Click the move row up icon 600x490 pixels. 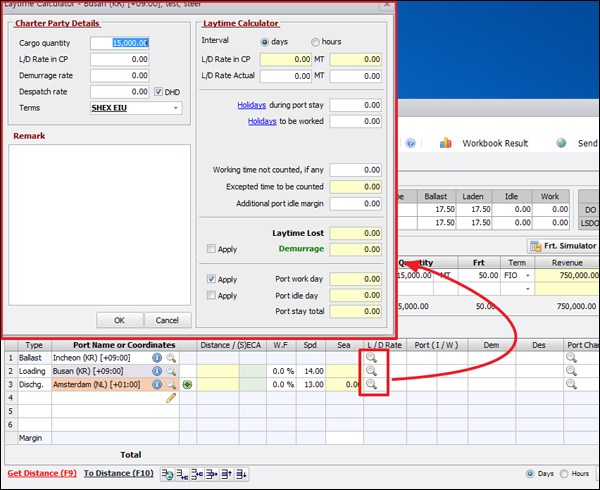click(x=227, y=474)
